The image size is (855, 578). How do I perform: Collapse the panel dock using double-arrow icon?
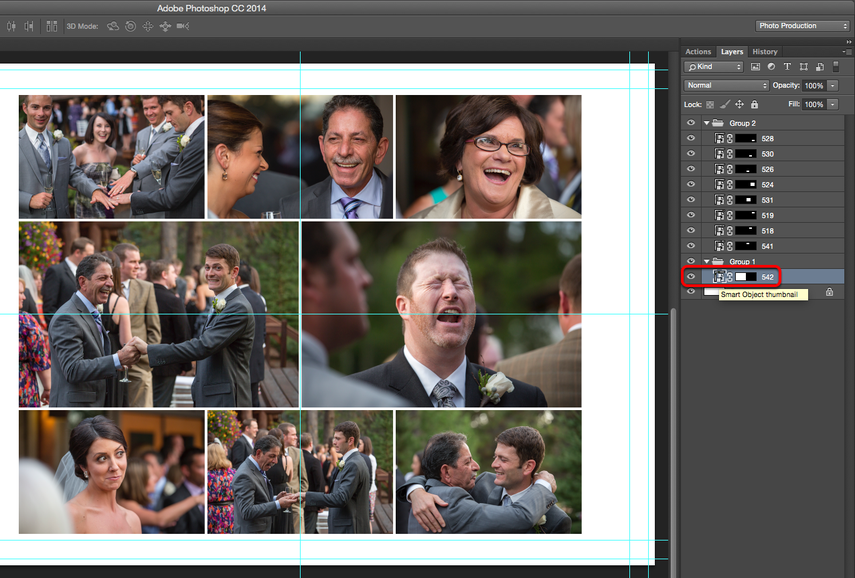point(848,42)
